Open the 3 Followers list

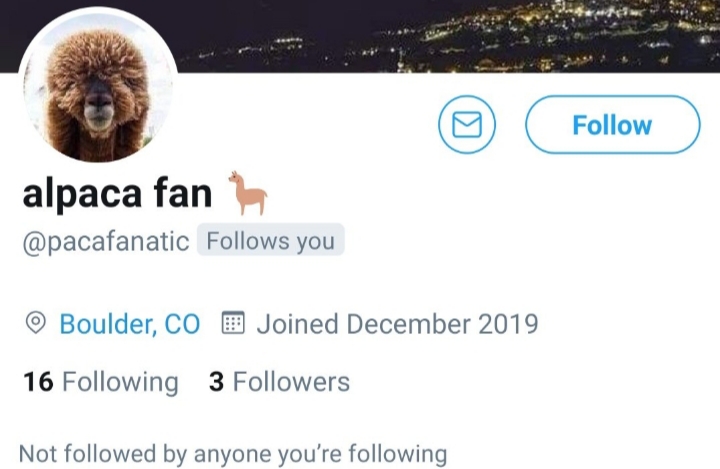(x=279, y=382)
